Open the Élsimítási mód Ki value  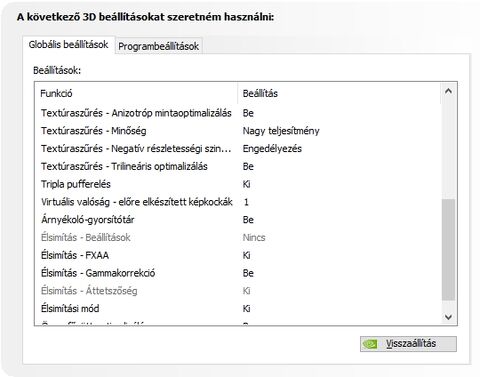click(247, 309)
